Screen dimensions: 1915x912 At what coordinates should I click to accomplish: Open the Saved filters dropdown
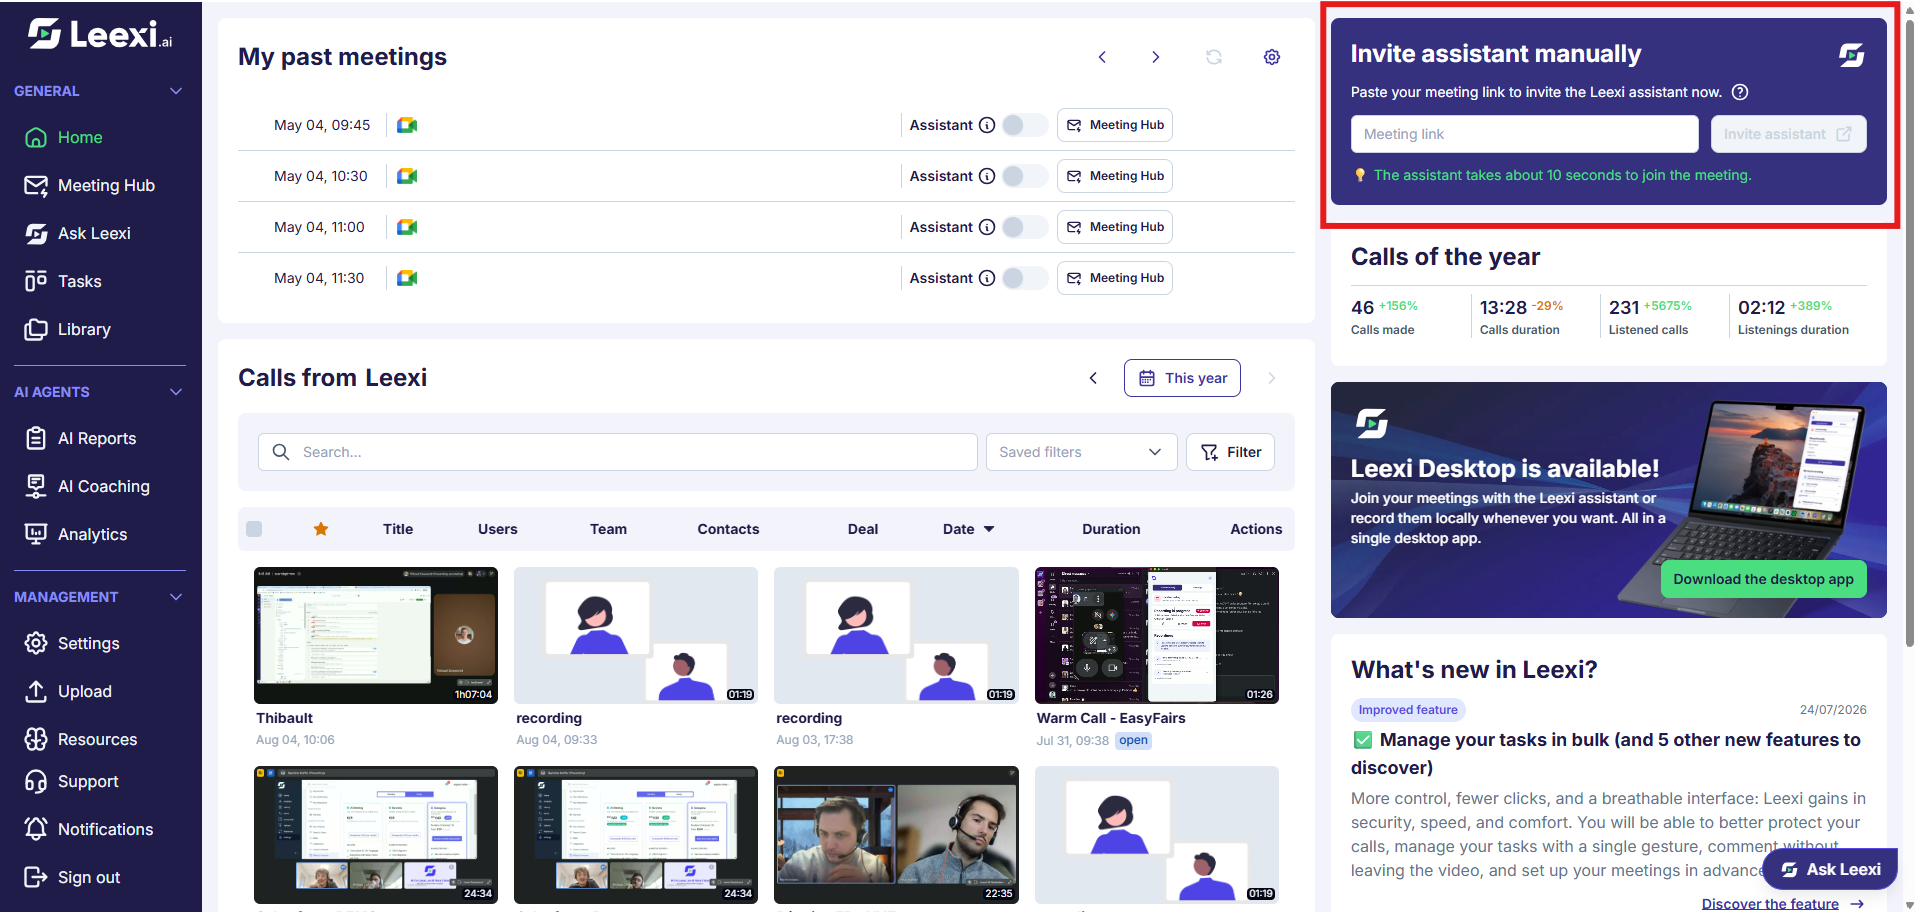point(1081,452)
